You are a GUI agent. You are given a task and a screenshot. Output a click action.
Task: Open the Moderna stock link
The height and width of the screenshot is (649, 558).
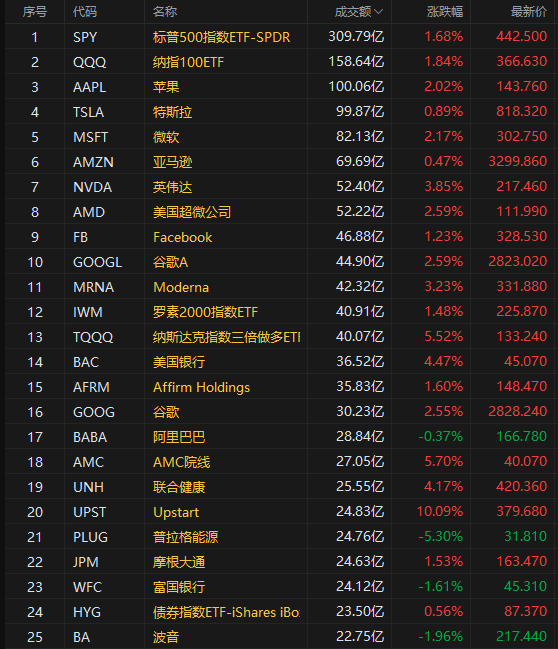(181, 287)
